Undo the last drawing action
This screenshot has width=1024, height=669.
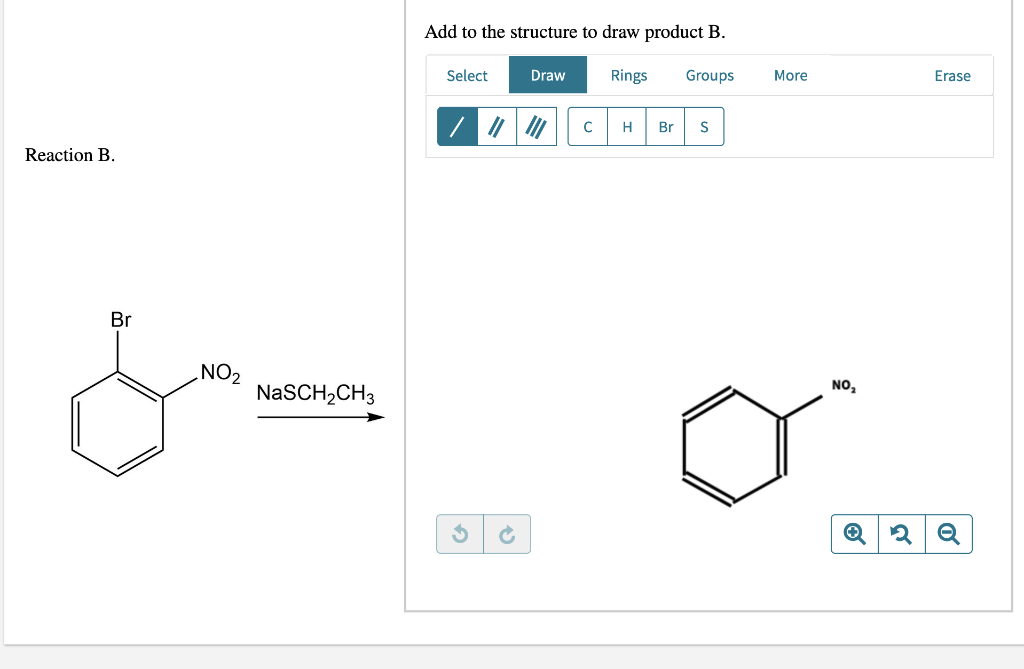(x=459, y=534)
